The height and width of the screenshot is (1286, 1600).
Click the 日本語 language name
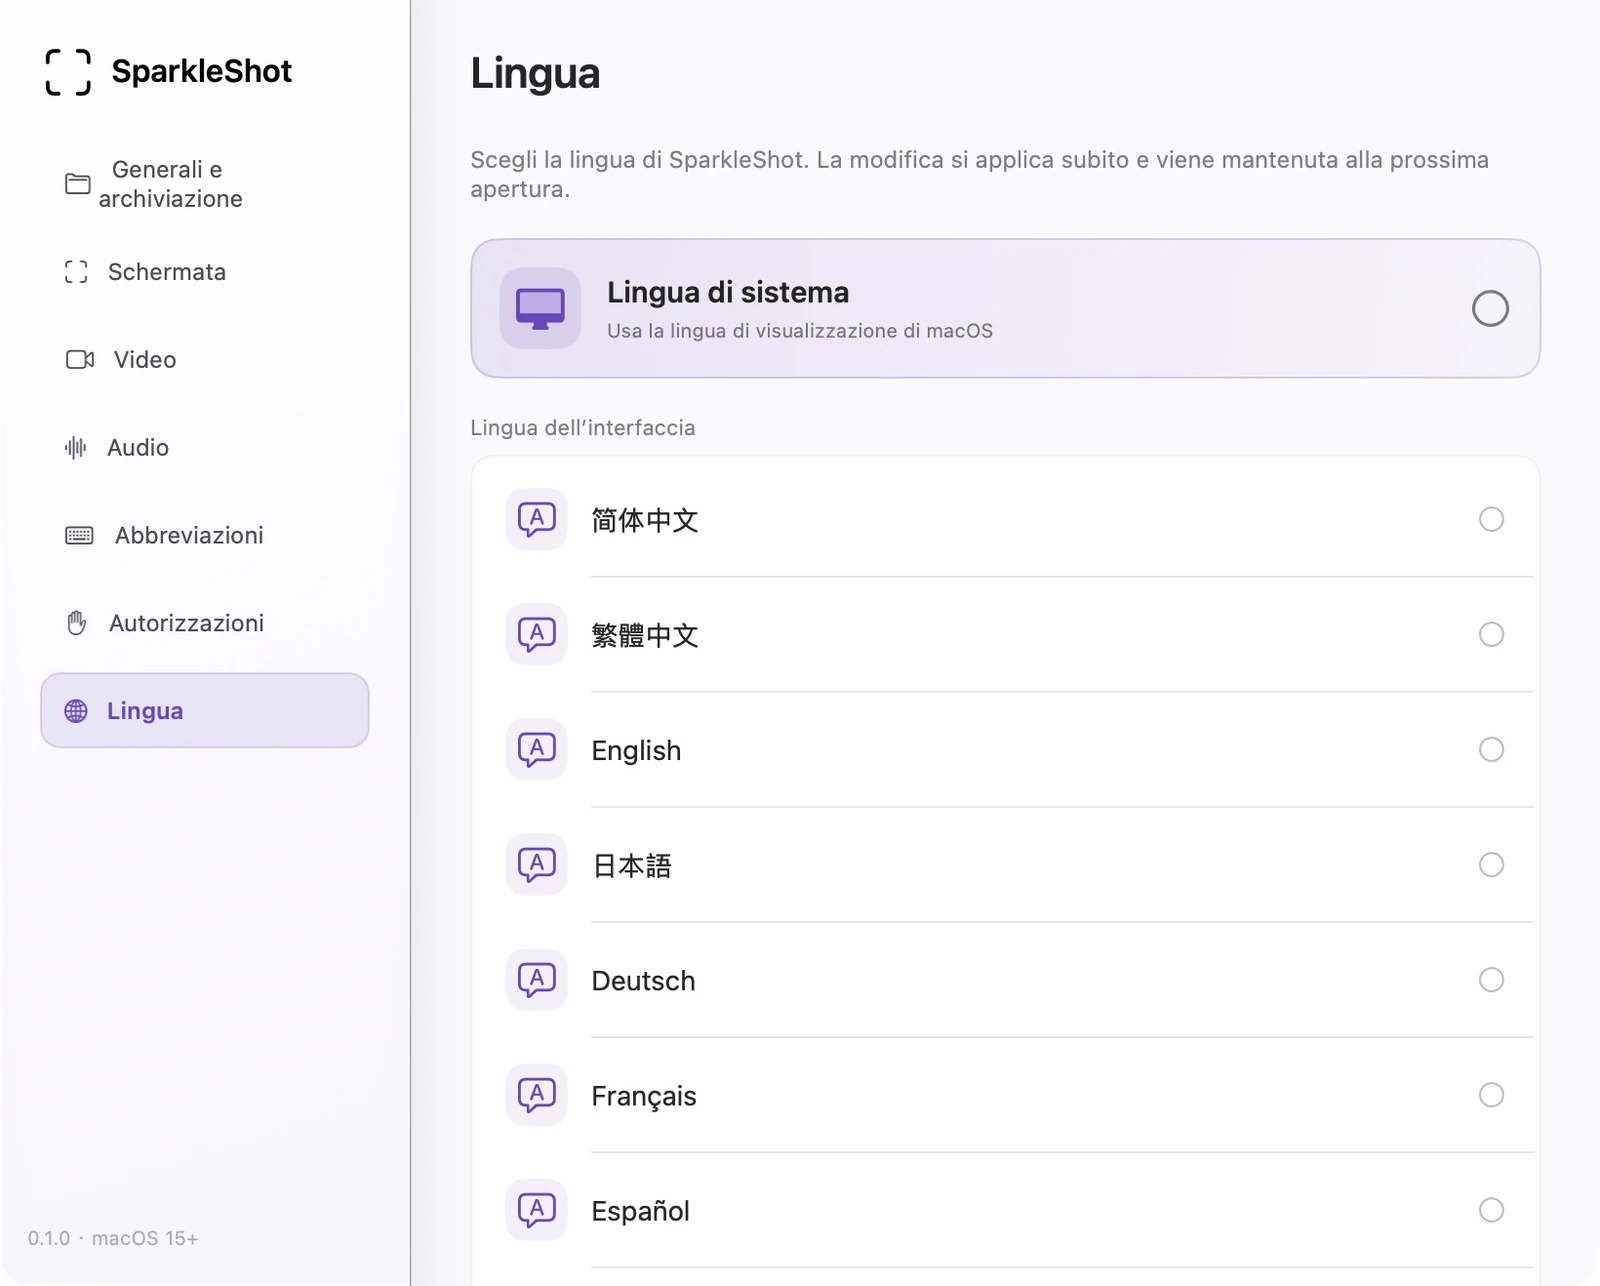tap(632, 866)
